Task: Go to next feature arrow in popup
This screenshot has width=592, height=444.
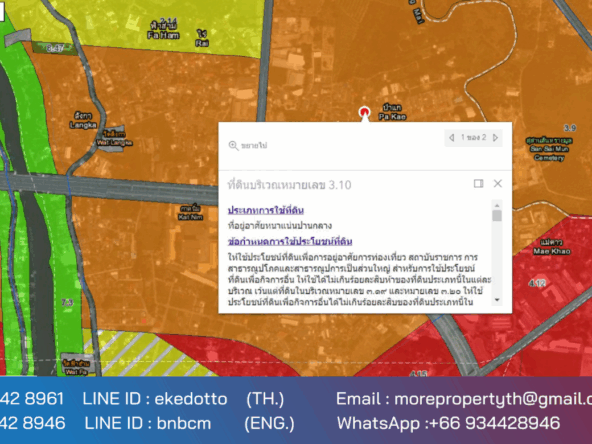Action: [495, 138]
